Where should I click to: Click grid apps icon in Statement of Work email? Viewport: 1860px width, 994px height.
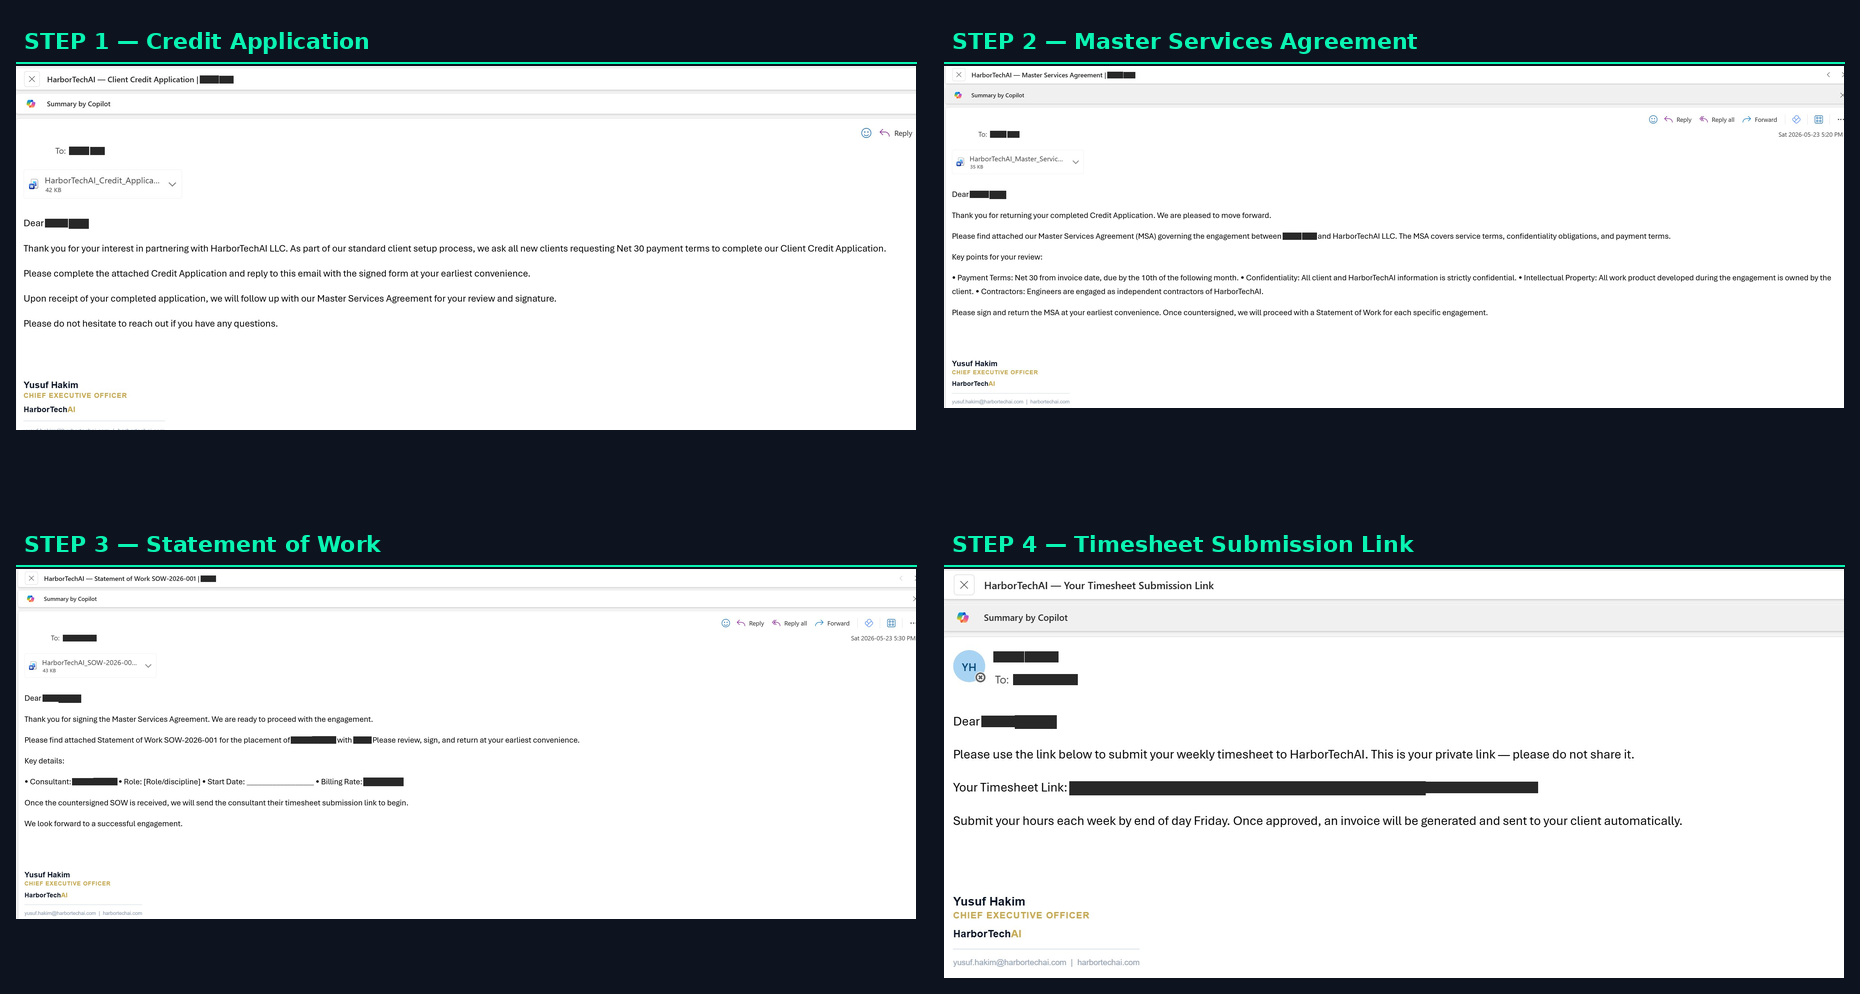[891, 623]
